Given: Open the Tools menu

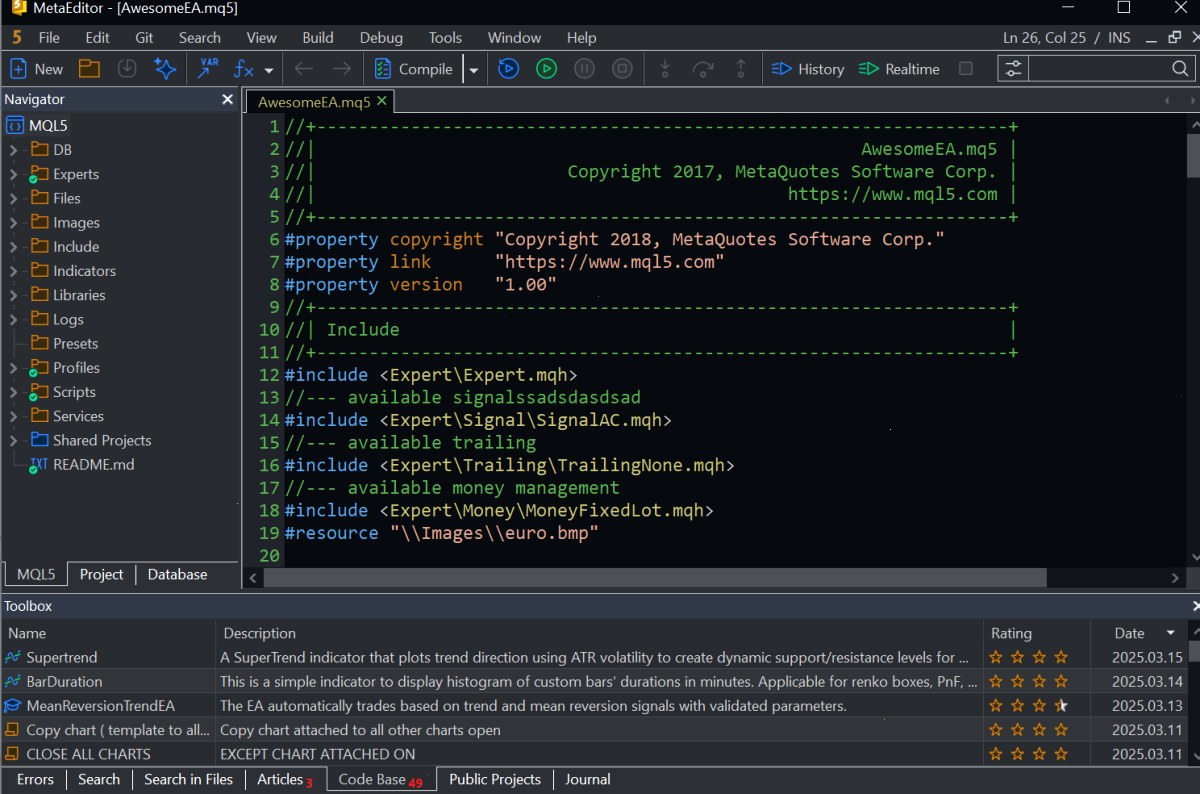Looking at the screenshot, I should coord(445,38).
